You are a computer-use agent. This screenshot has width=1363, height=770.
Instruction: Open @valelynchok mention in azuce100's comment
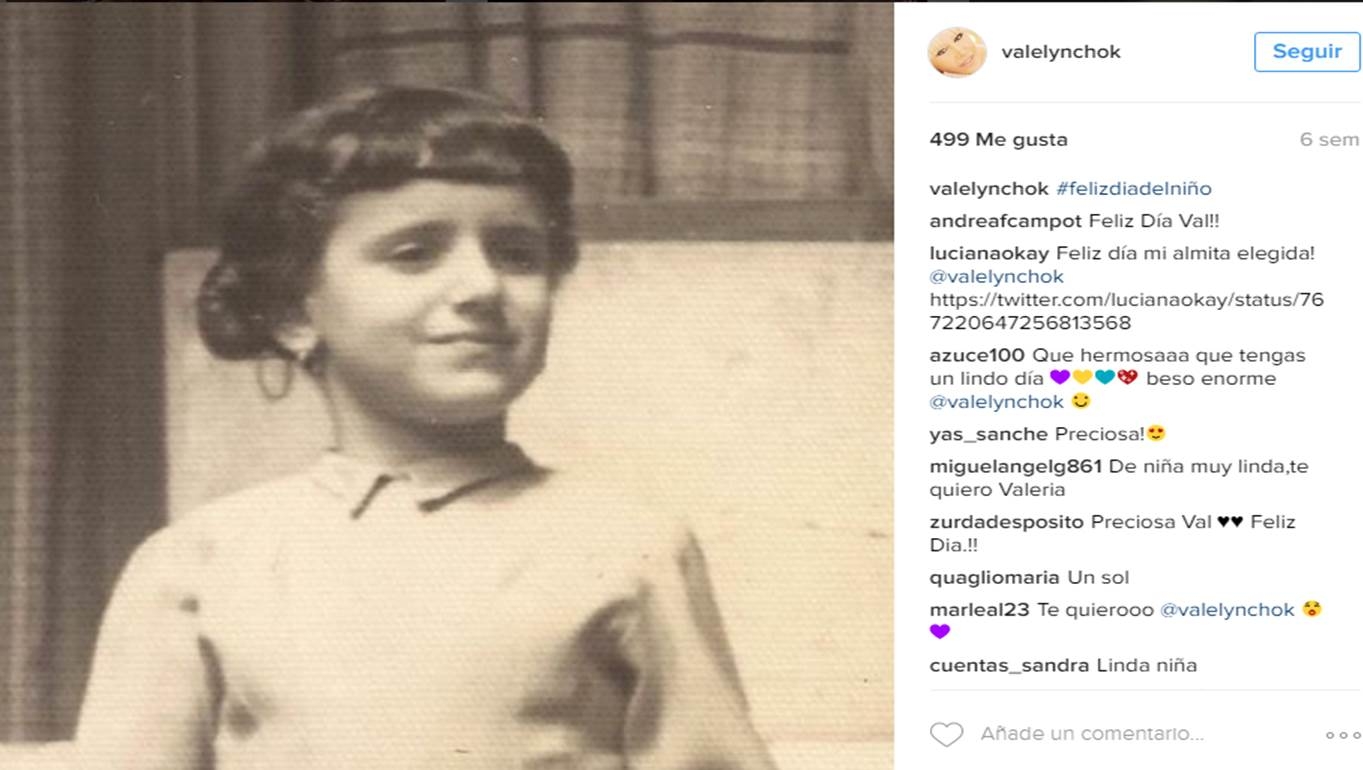coord(996,402)
